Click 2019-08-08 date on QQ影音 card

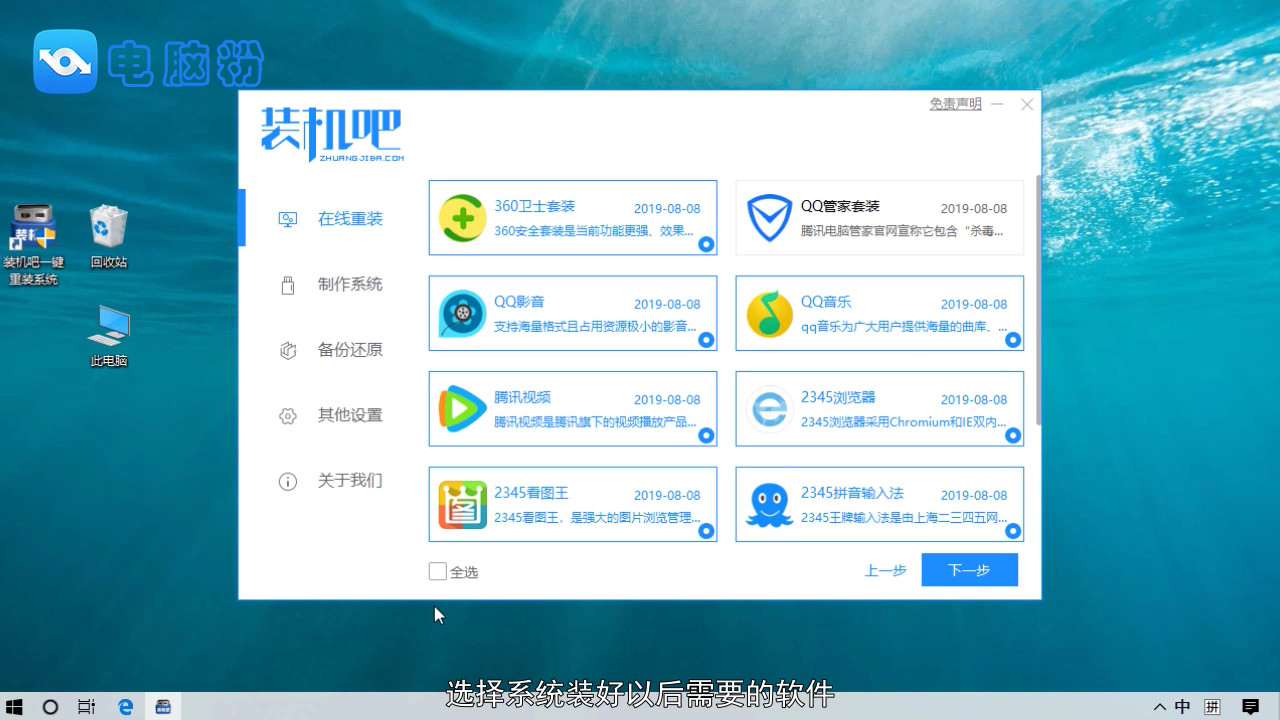667,304
